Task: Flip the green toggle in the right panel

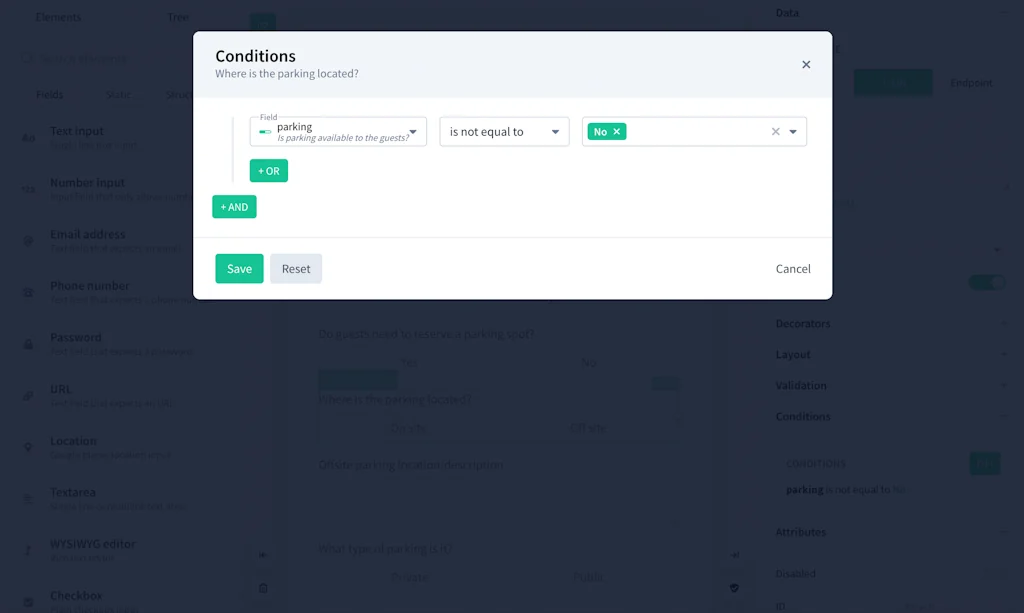Action: 987,282
